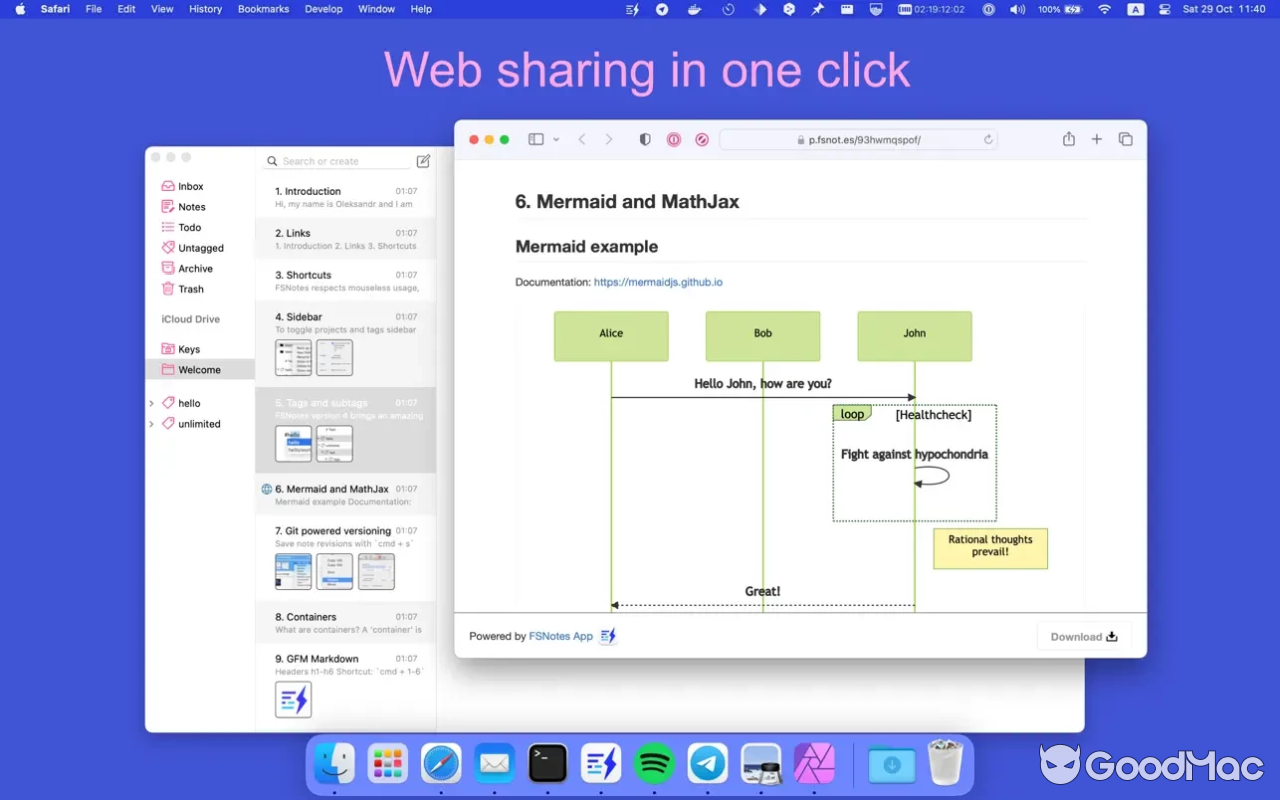Click the first thumbnail in Sidebar note

click(x=293, y=357)
